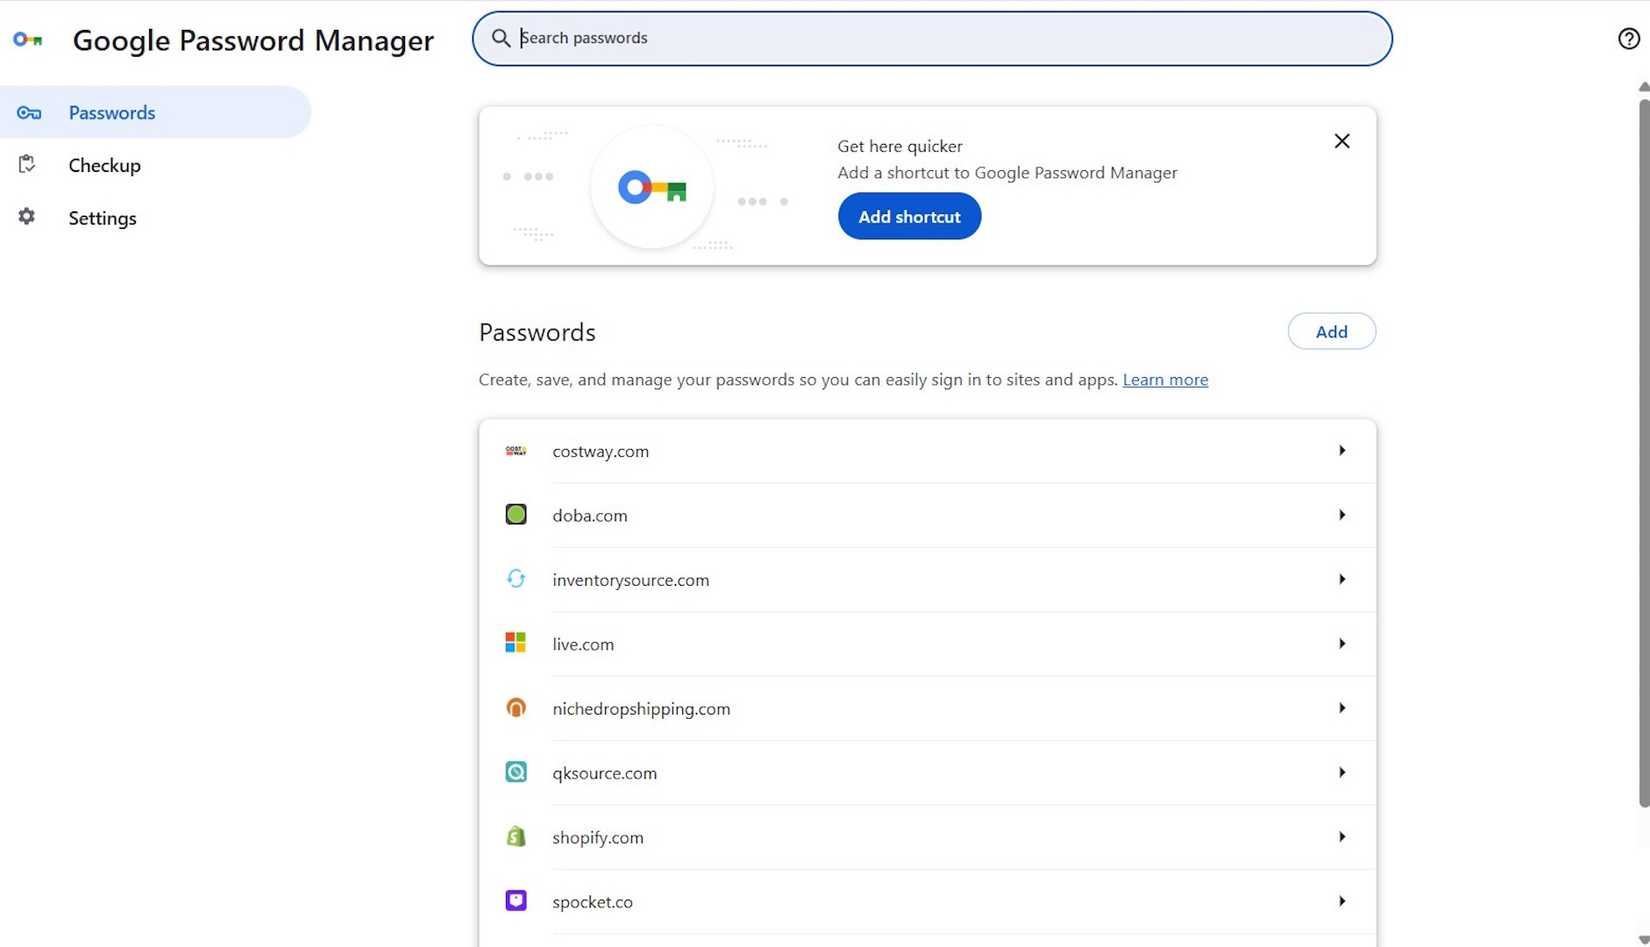The width and height of the screenshot is (1650, 947).
Task: Switch to the Checkup section
Action: point(104,164)
